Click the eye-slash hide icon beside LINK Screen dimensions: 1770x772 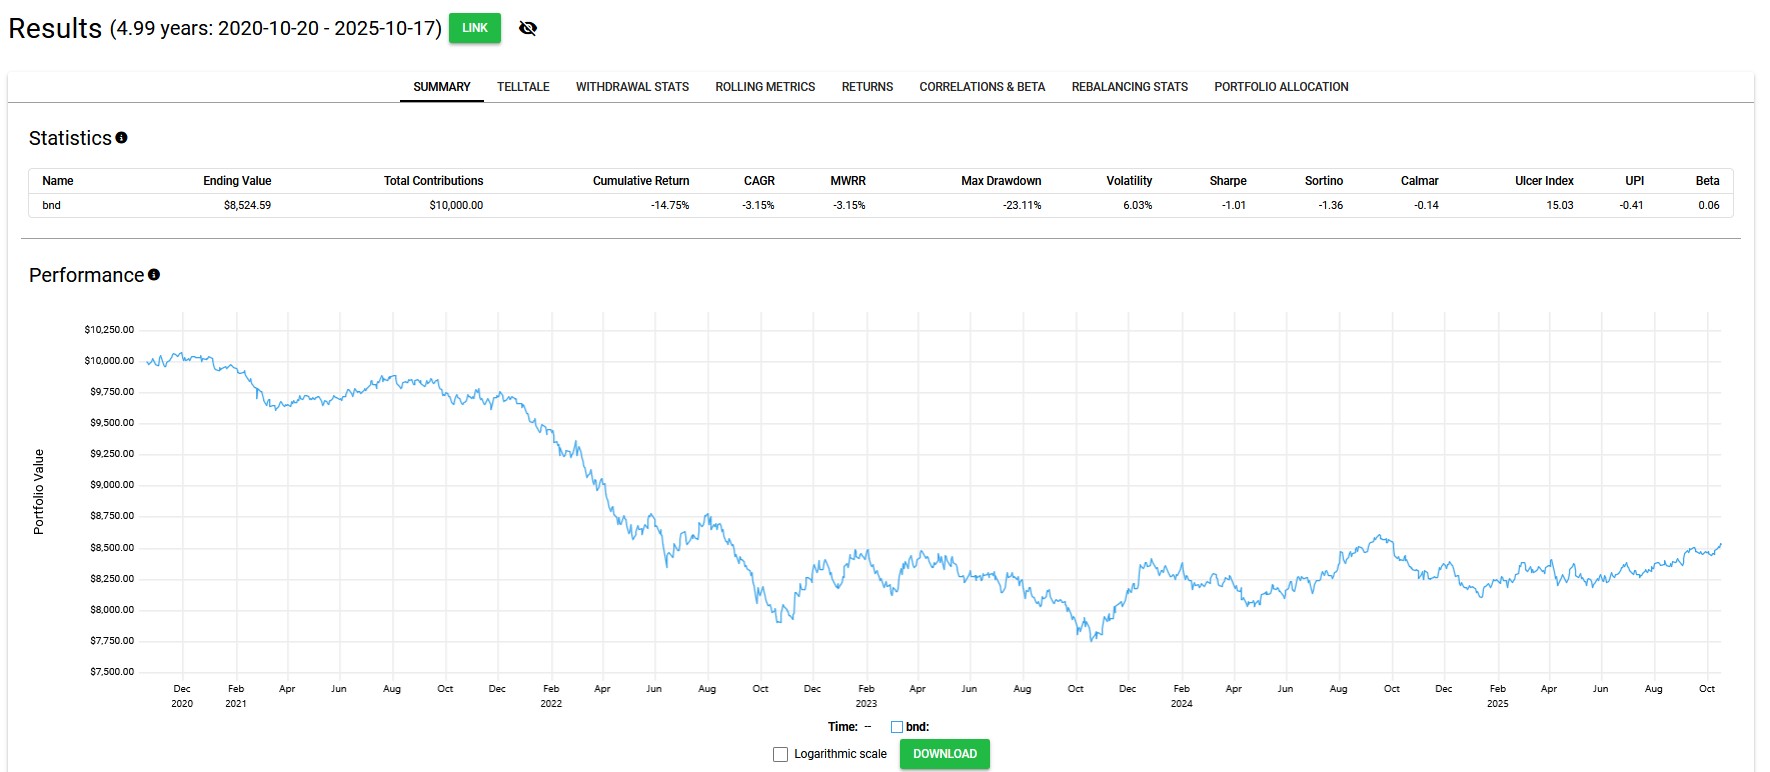[528, 28]
